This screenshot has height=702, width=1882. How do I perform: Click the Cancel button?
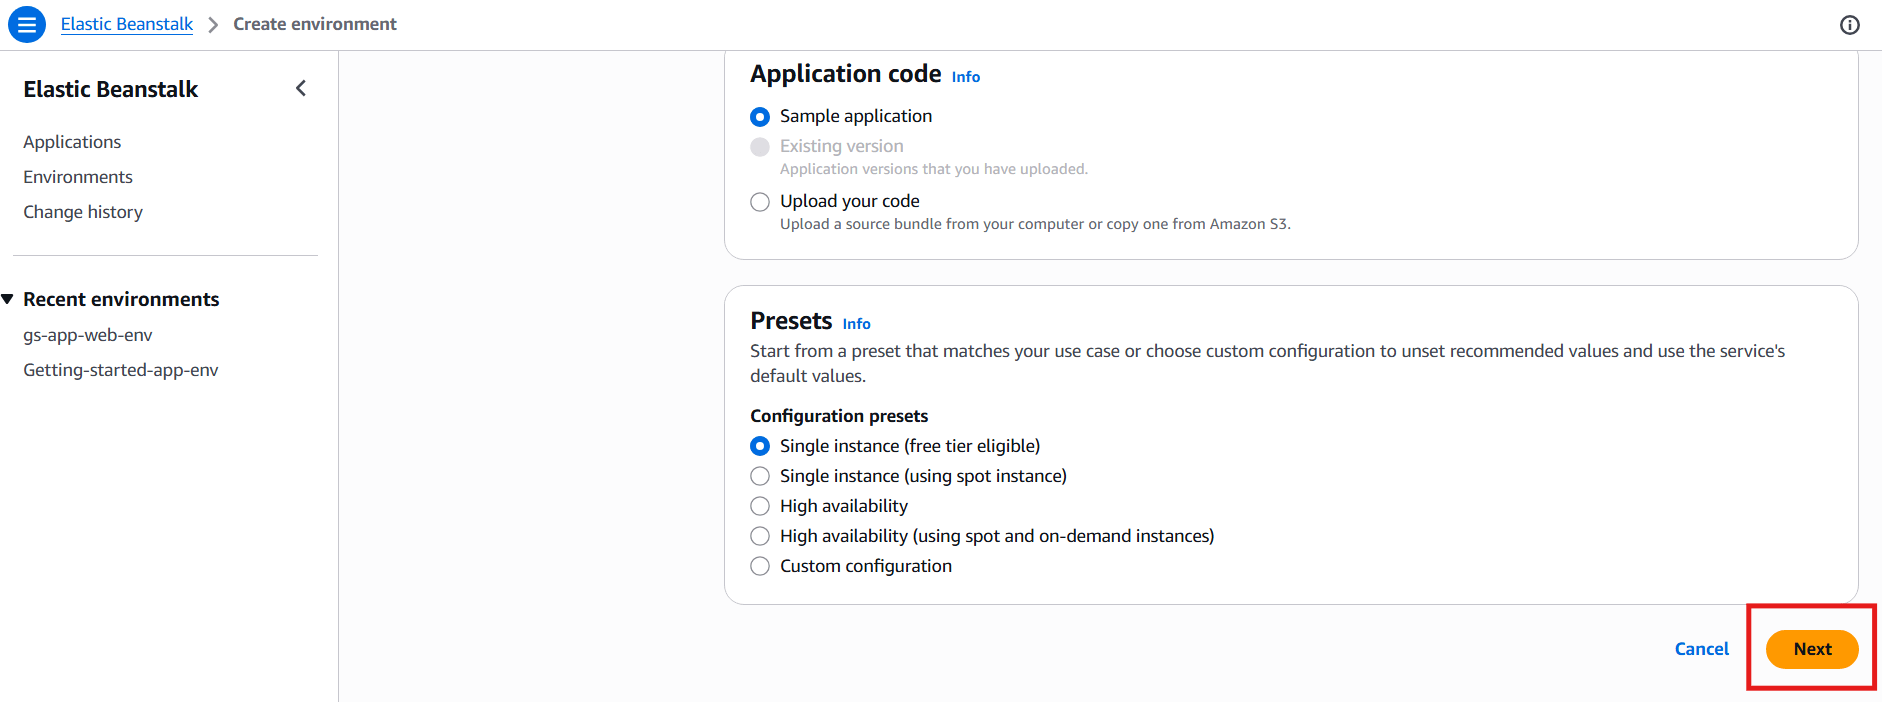coord(1701,649)
